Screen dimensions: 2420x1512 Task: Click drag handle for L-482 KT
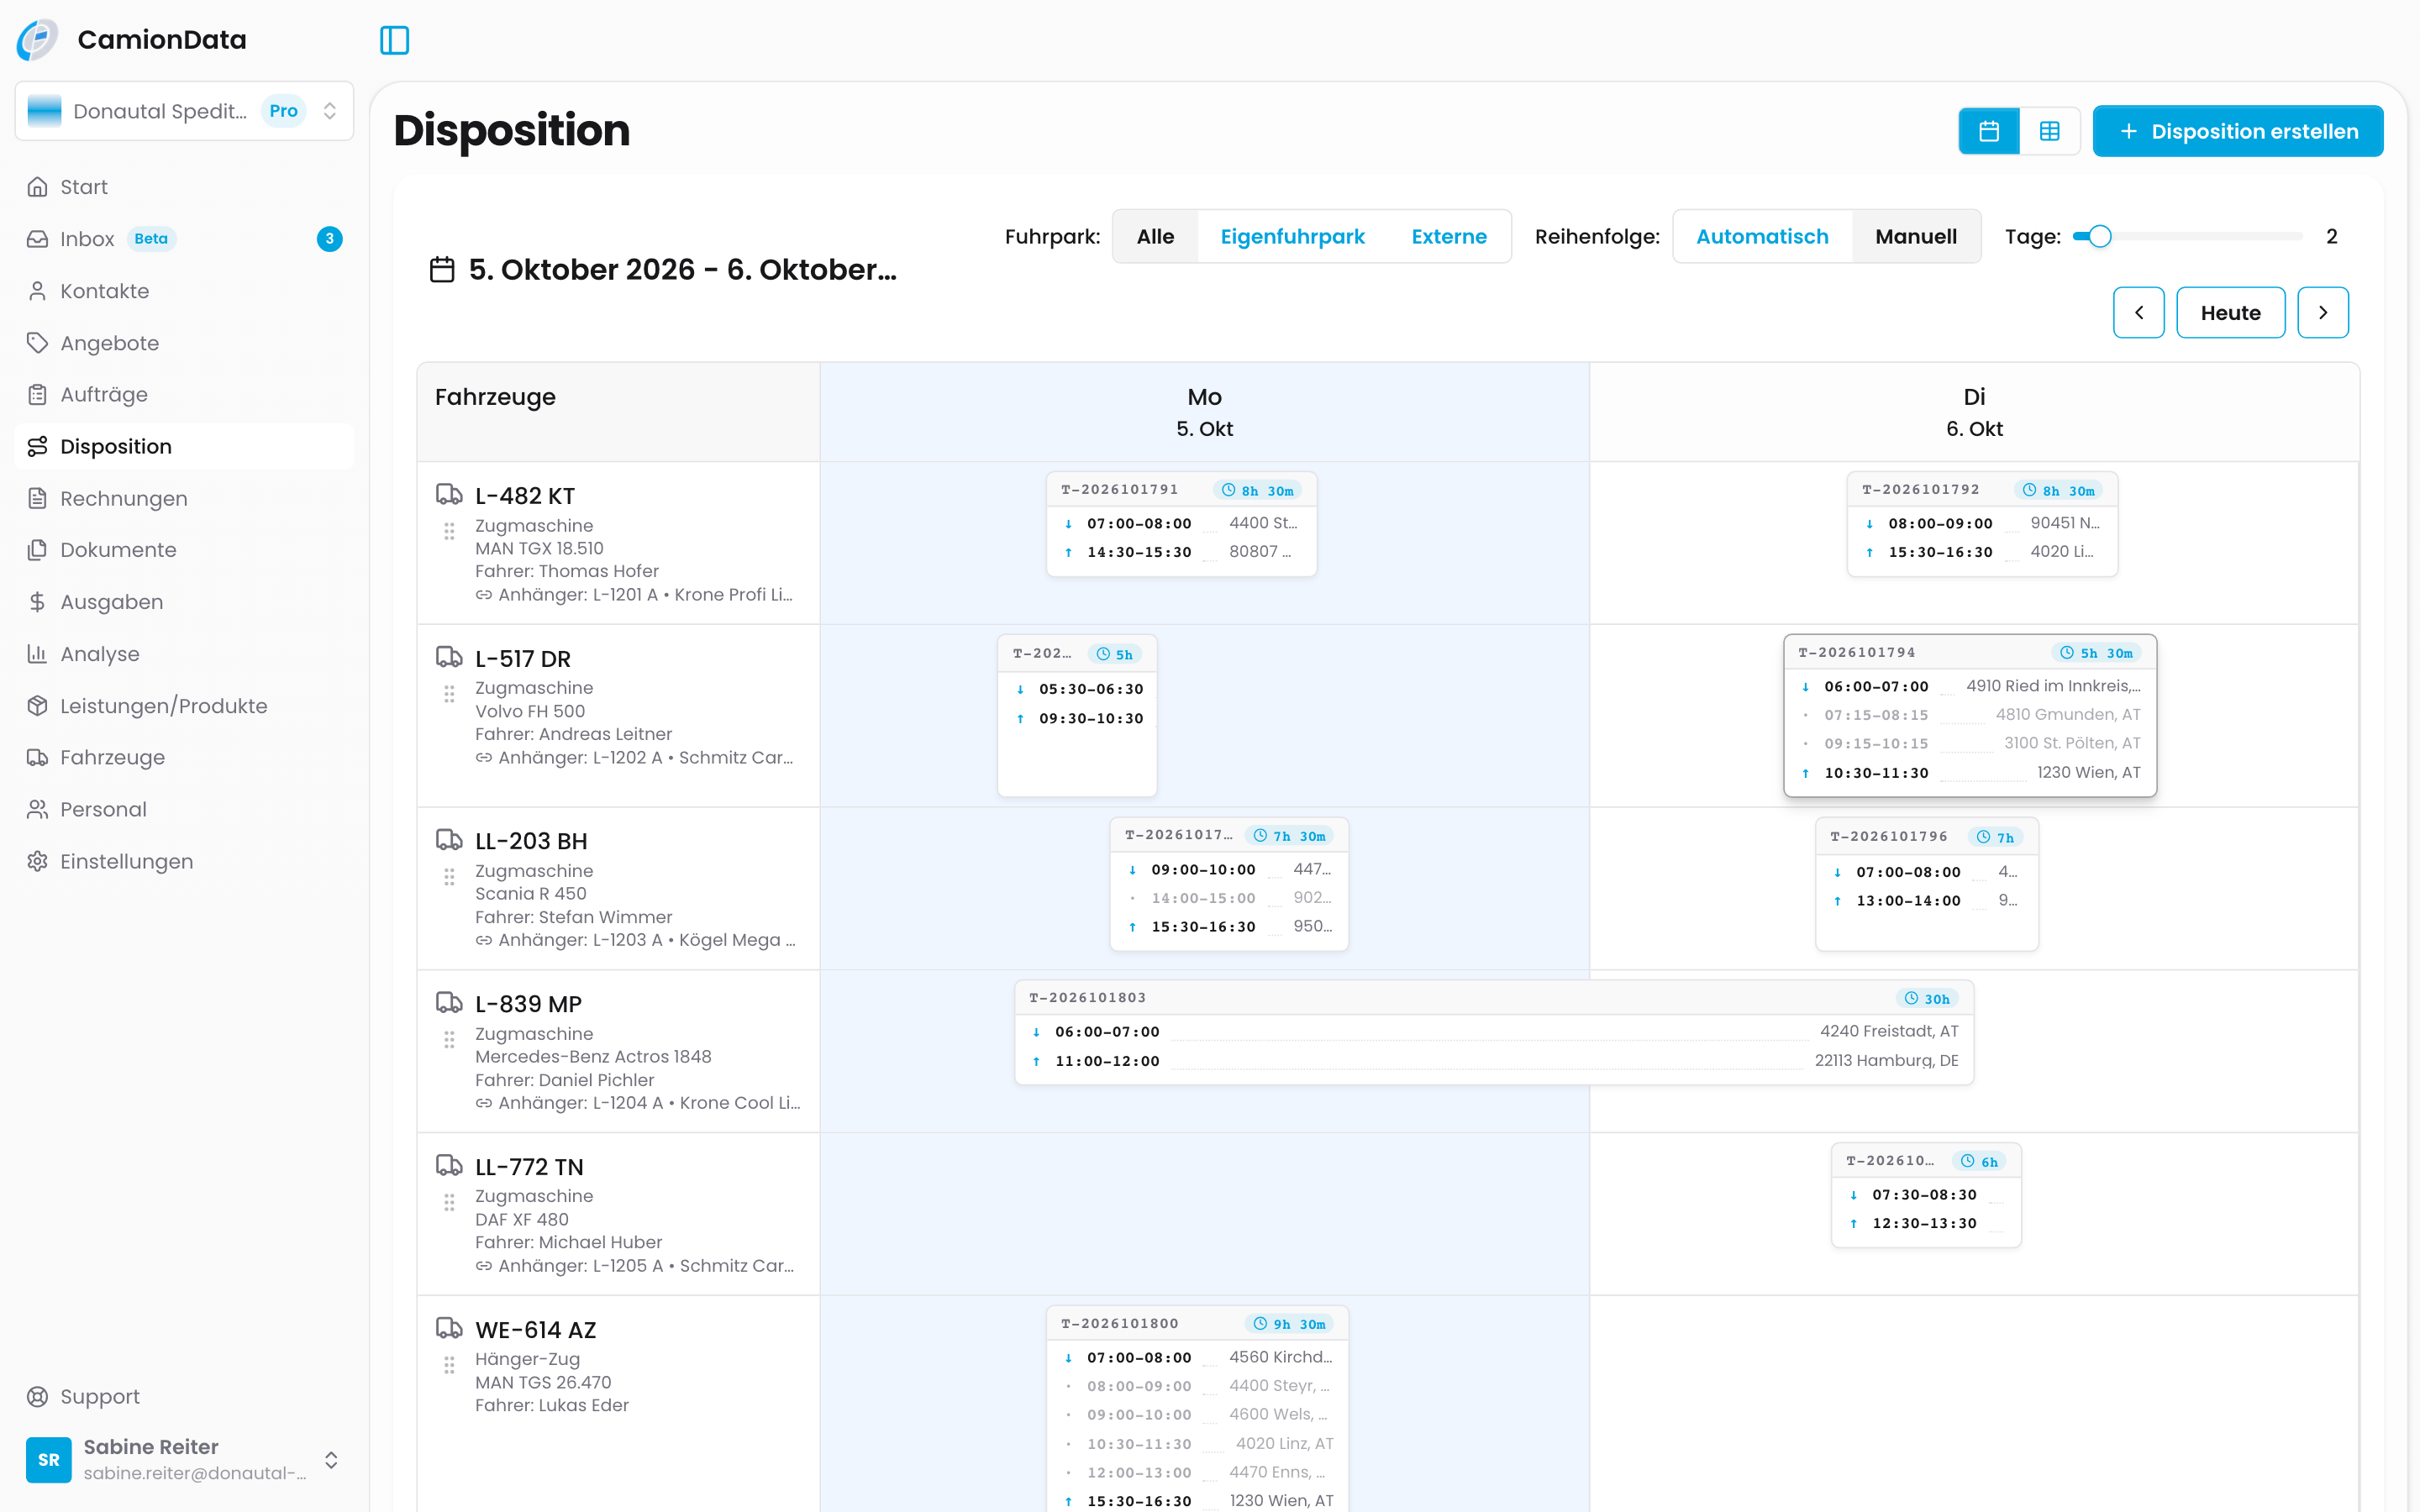point(449,531)
